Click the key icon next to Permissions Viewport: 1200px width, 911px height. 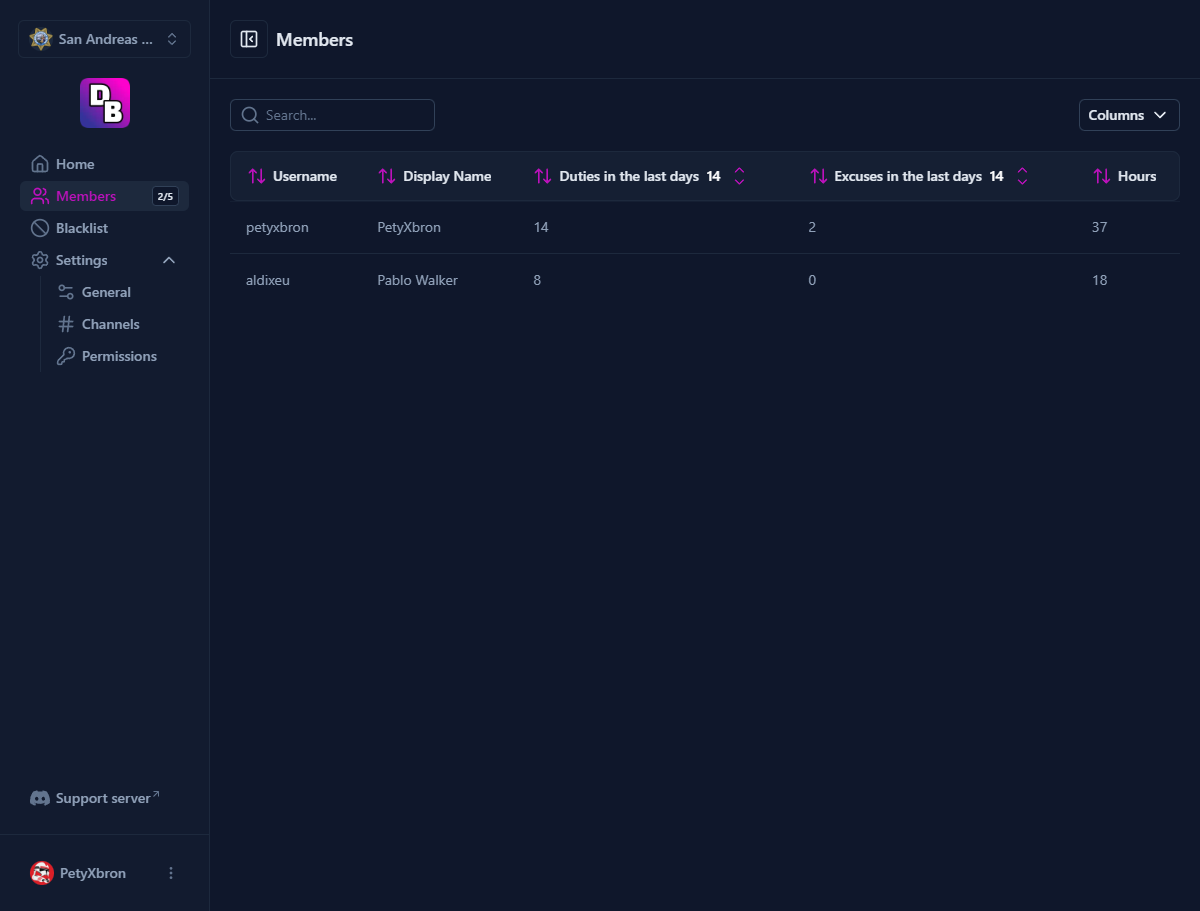[x=65, y=355]
